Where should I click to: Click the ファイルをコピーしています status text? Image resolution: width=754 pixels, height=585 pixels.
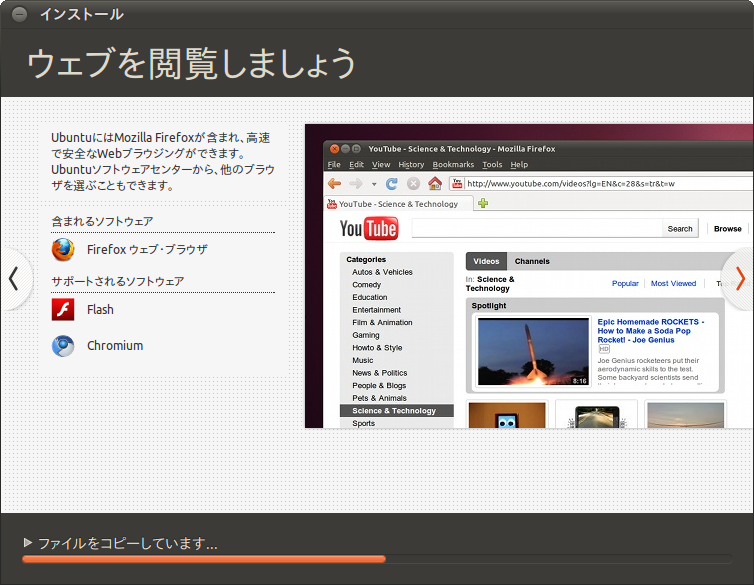[127, 544]
